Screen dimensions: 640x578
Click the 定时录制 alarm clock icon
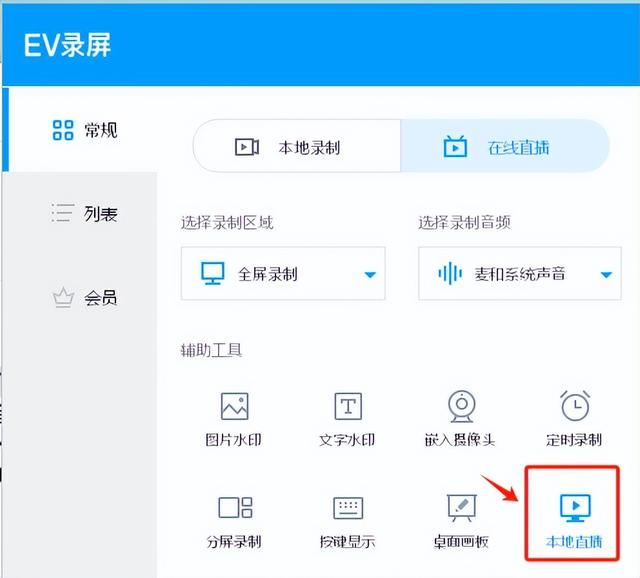click(575, 406)
